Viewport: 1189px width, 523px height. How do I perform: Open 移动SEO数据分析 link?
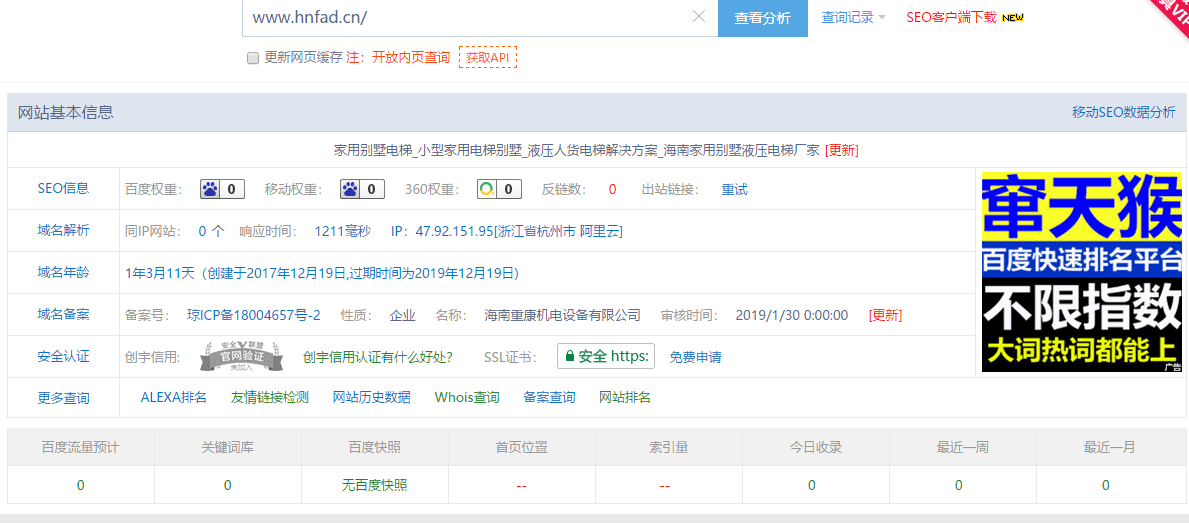coord(1123,112)
